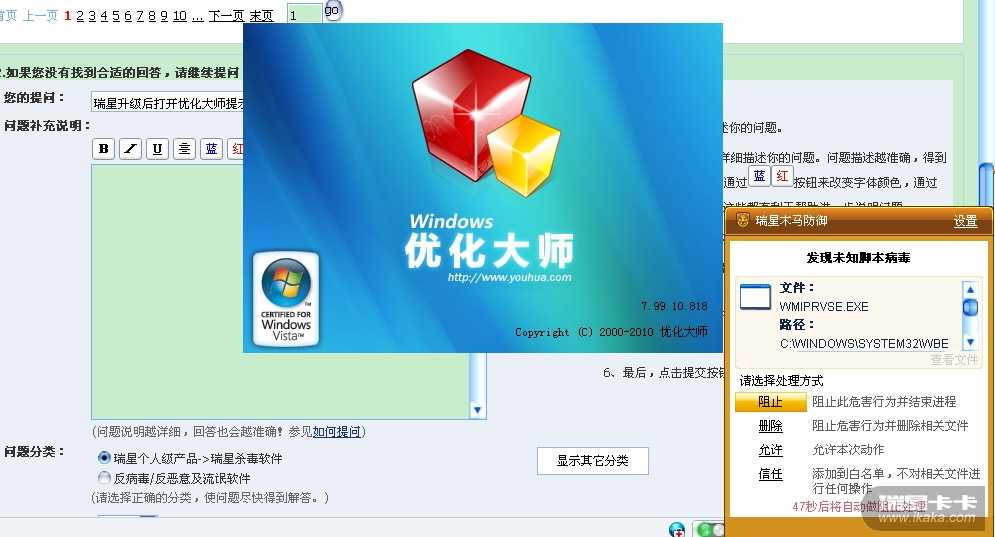Click the inline 蓝 sample button in help text

tap(759, 176)
